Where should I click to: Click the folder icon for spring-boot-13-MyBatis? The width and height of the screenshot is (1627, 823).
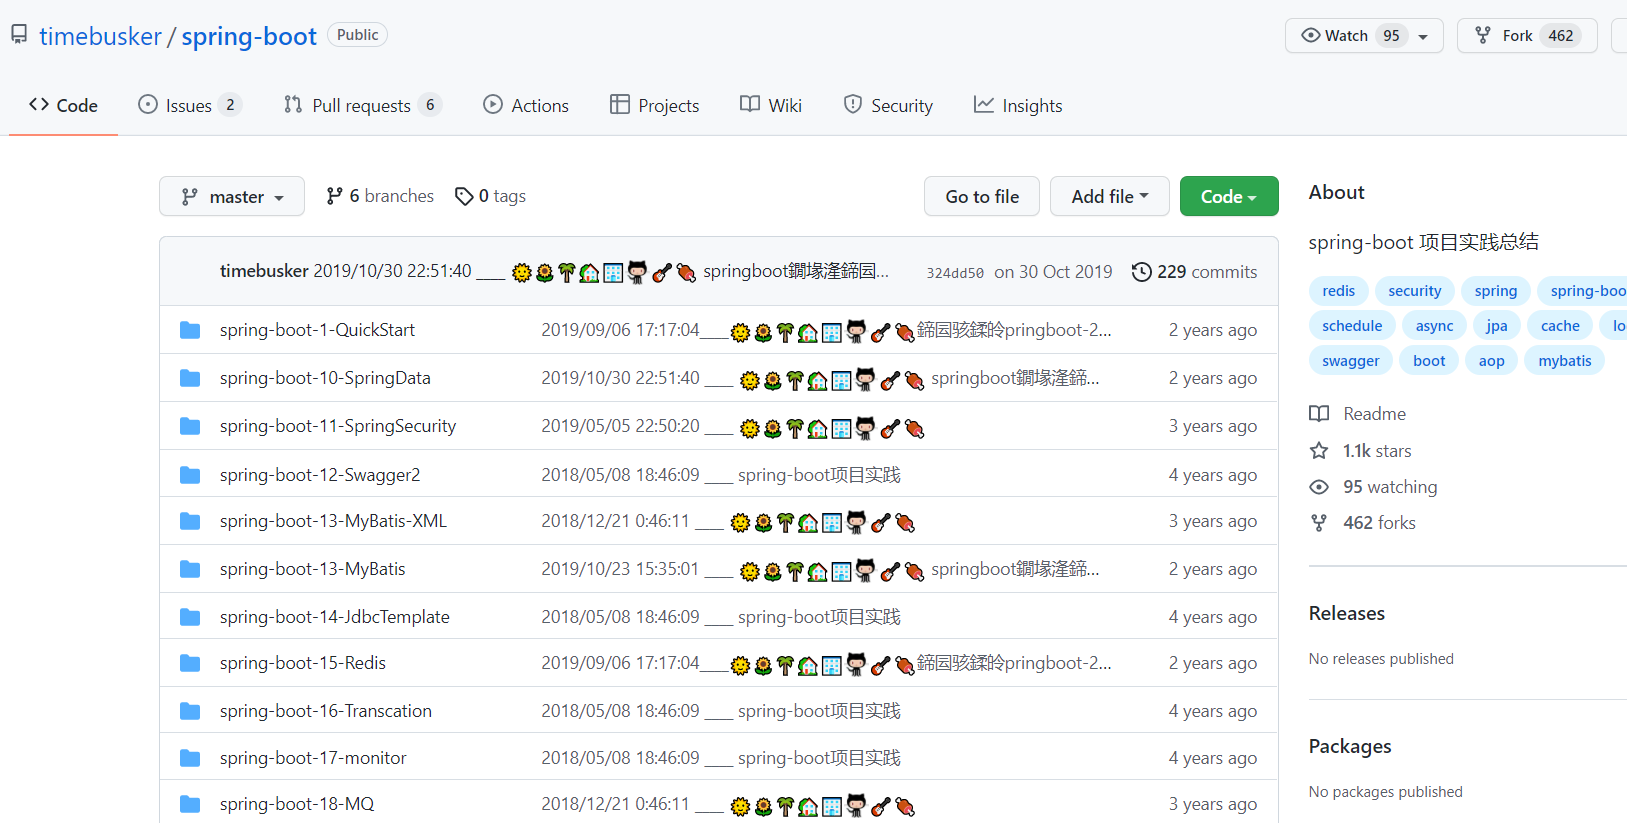tap(190, 569)
